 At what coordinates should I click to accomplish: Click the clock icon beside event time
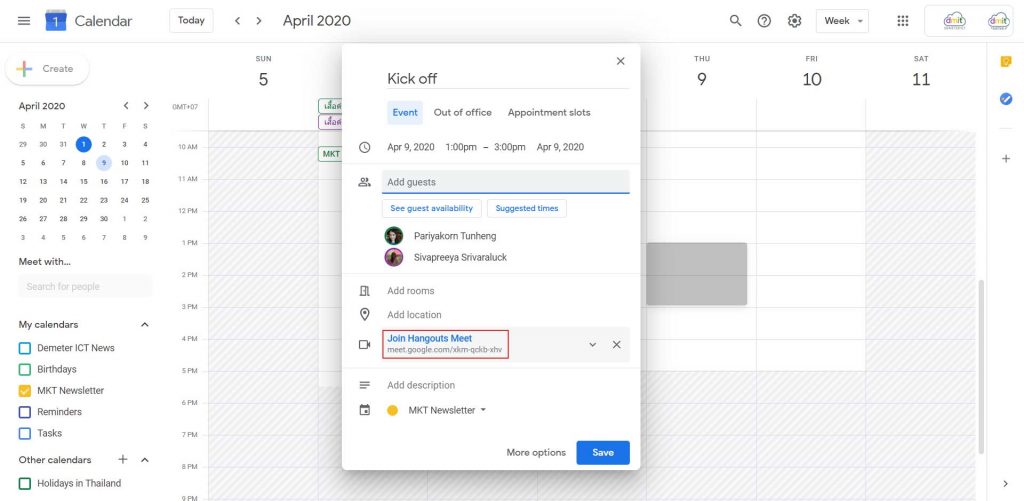point(364,148)
